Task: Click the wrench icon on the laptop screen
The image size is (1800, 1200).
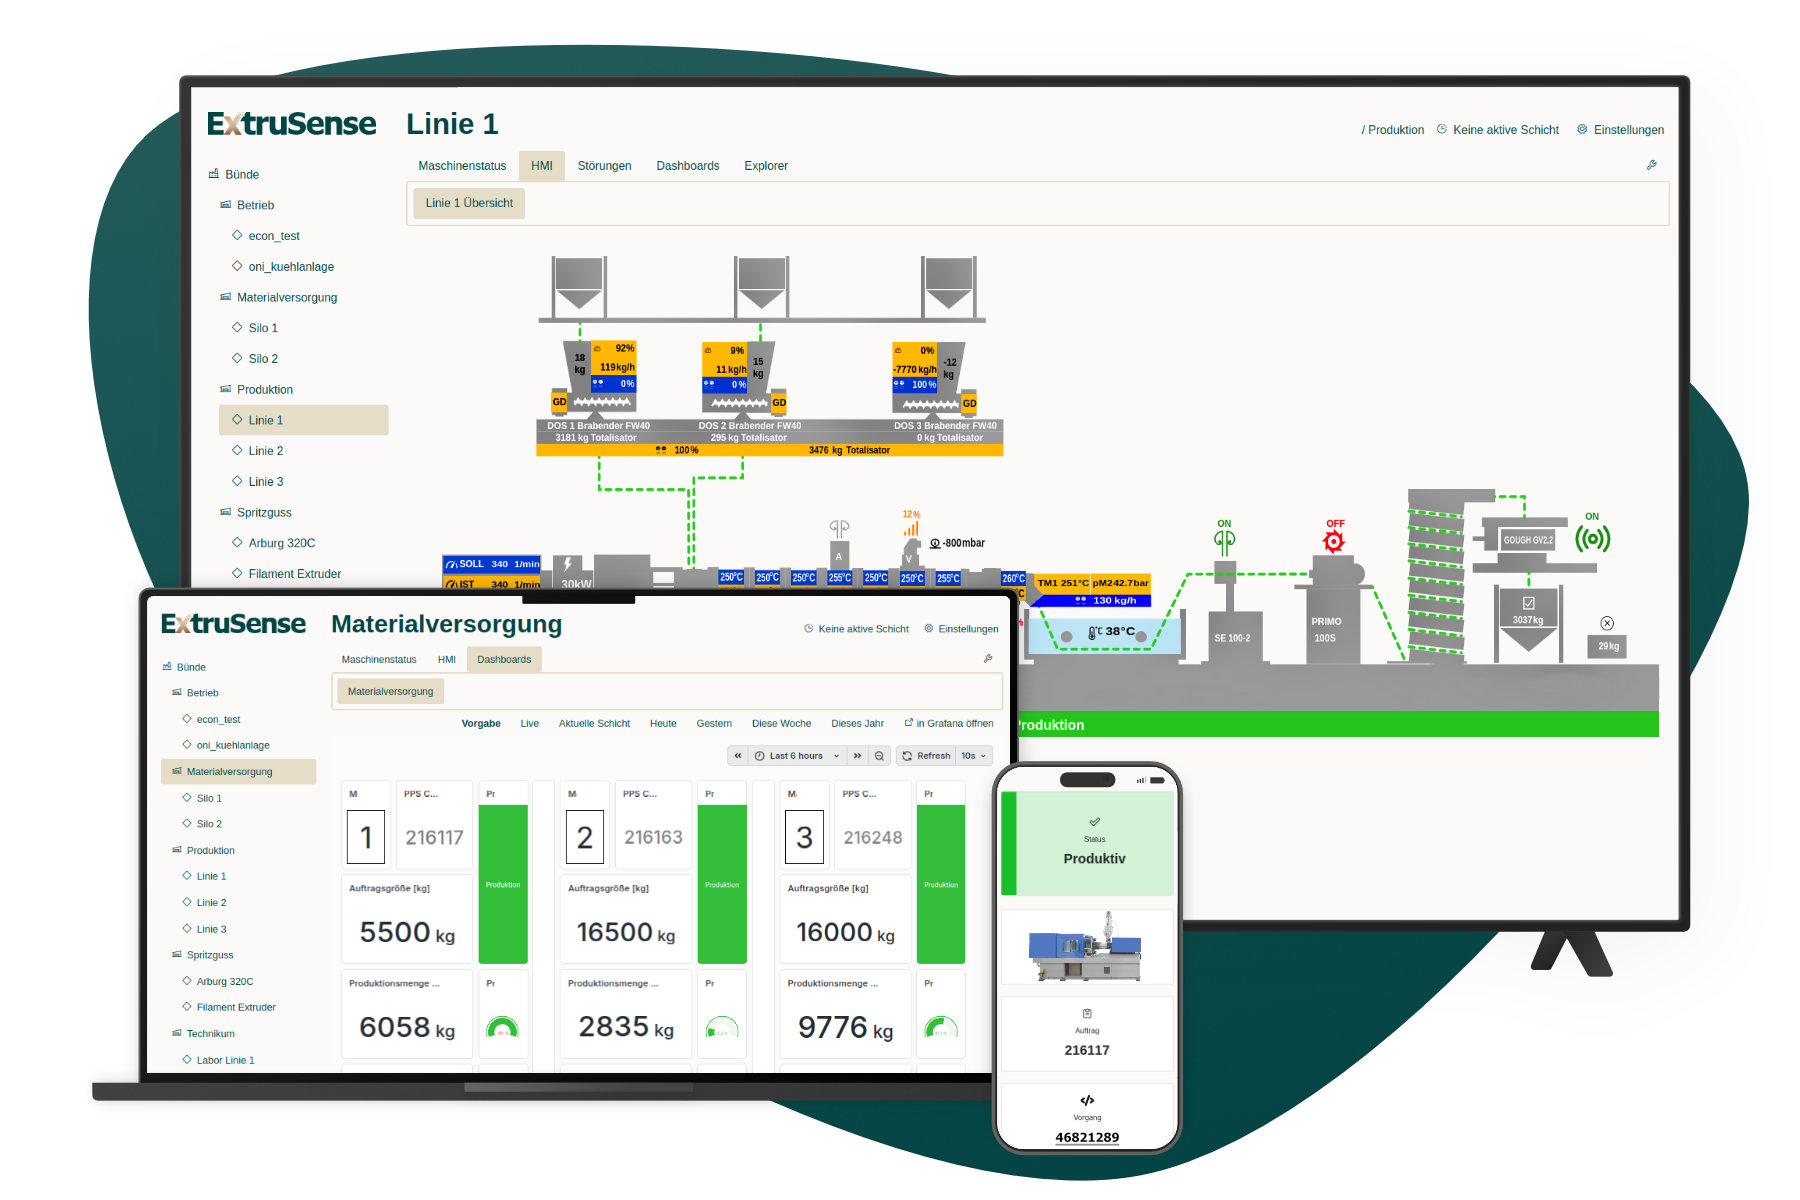Action: [x=988, y=659]
